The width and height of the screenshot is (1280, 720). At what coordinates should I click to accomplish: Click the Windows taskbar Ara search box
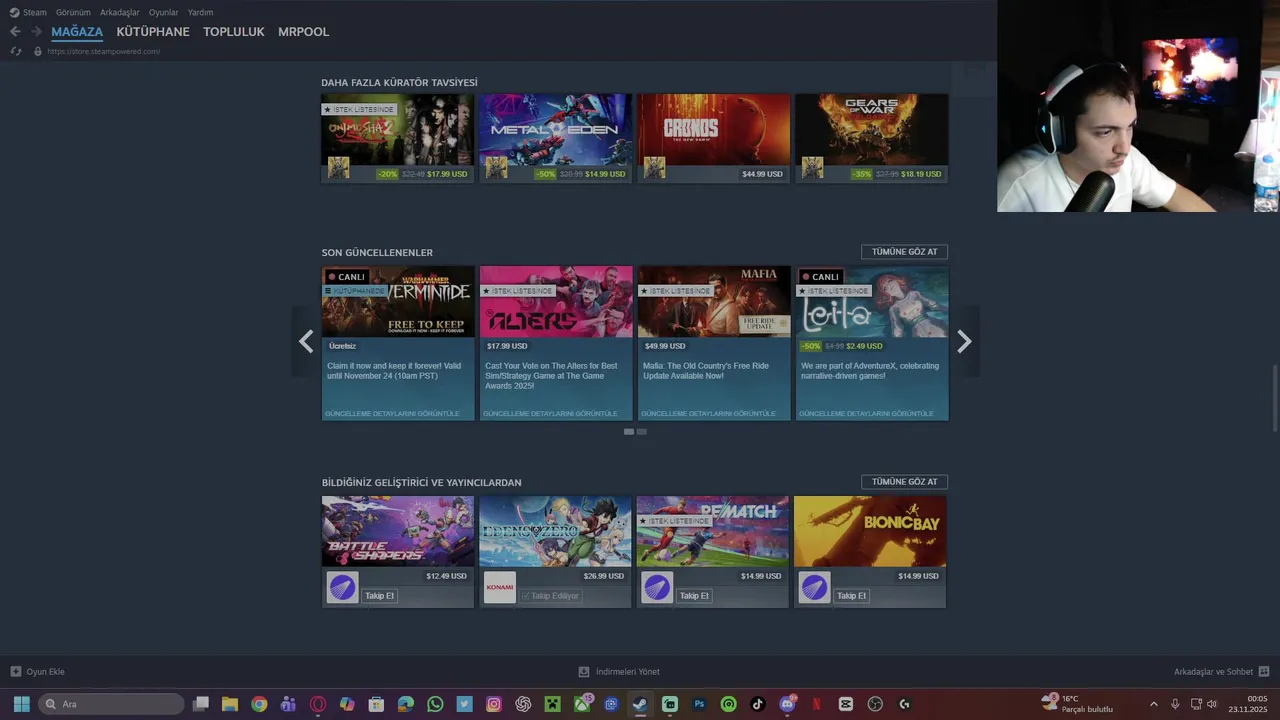[111, 704]
